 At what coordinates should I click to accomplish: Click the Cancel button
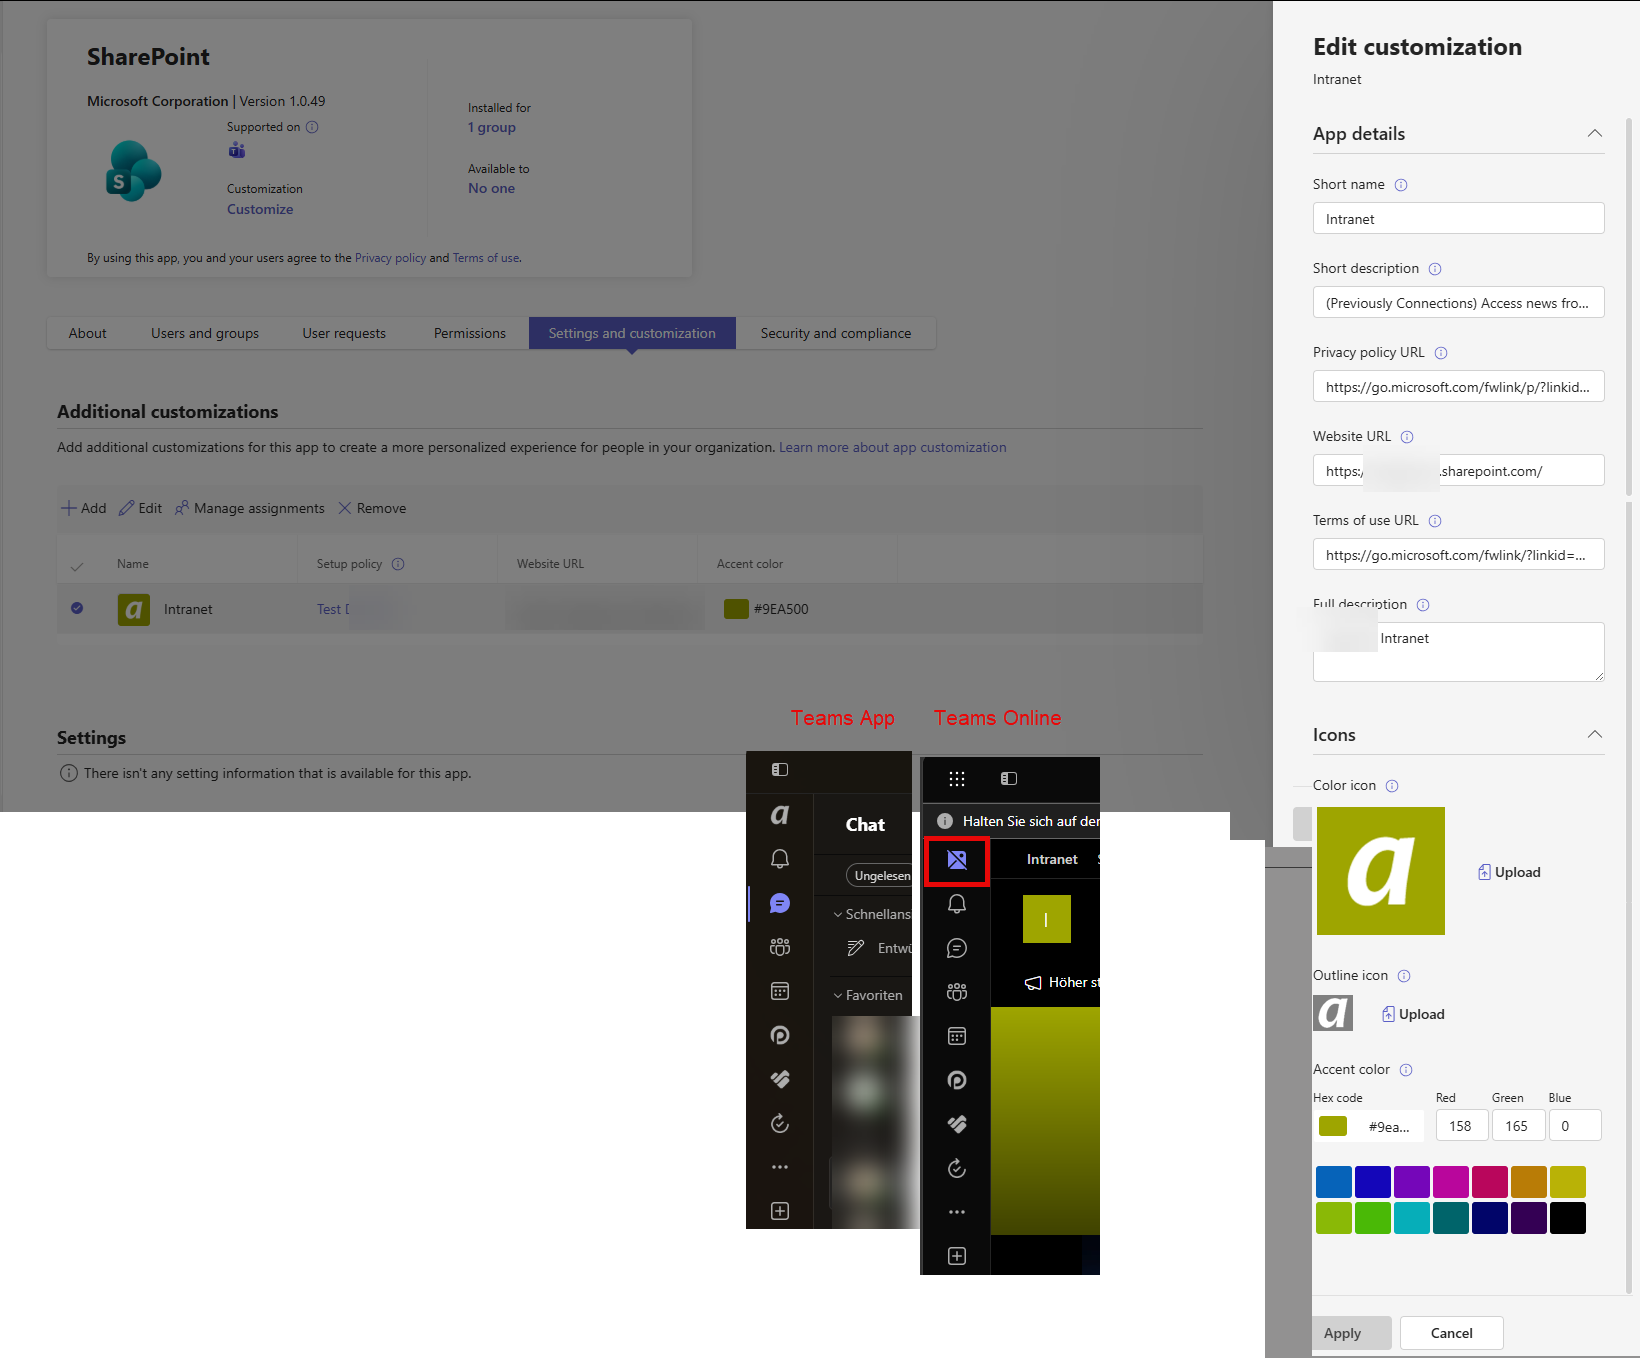point(1452,1333)
